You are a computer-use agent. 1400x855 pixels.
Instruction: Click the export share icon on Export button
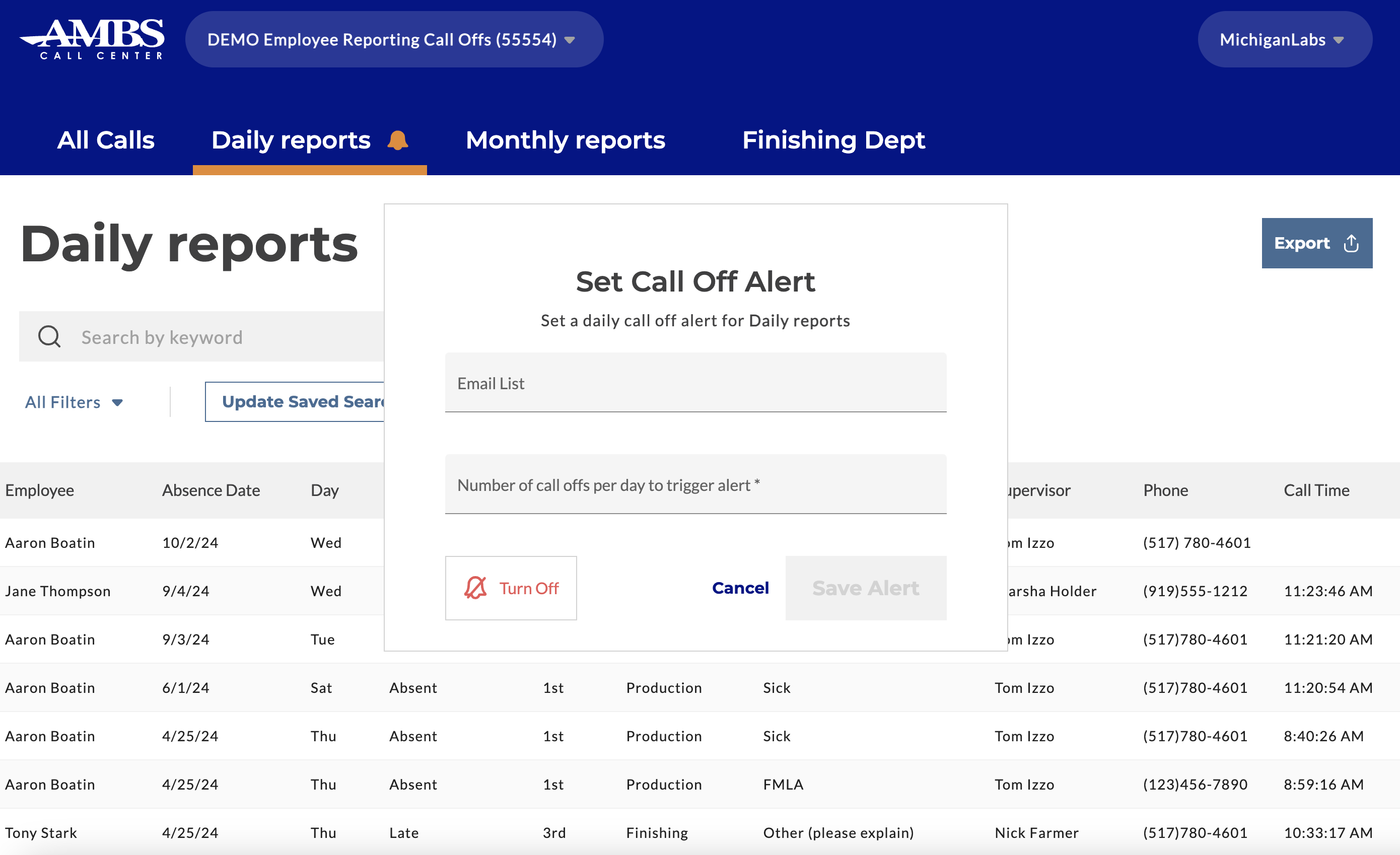(1350, 243)
